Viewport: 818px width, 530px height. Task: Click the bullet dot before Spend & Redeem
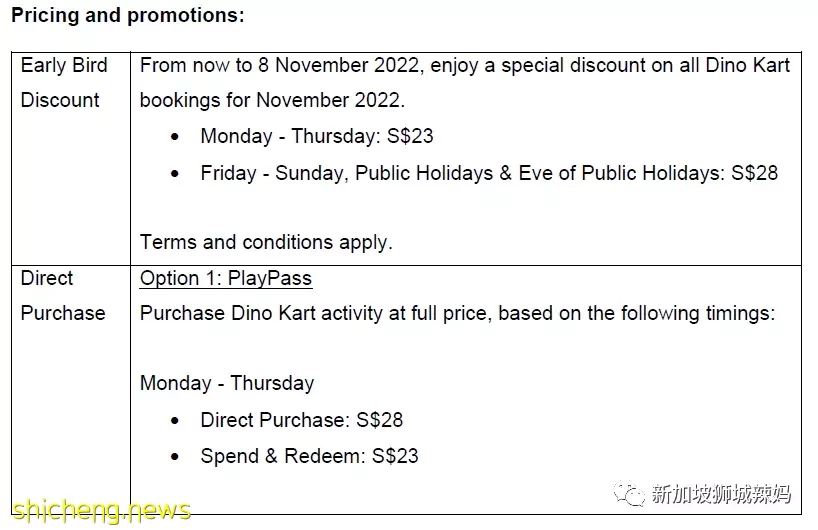click(175, 457)
